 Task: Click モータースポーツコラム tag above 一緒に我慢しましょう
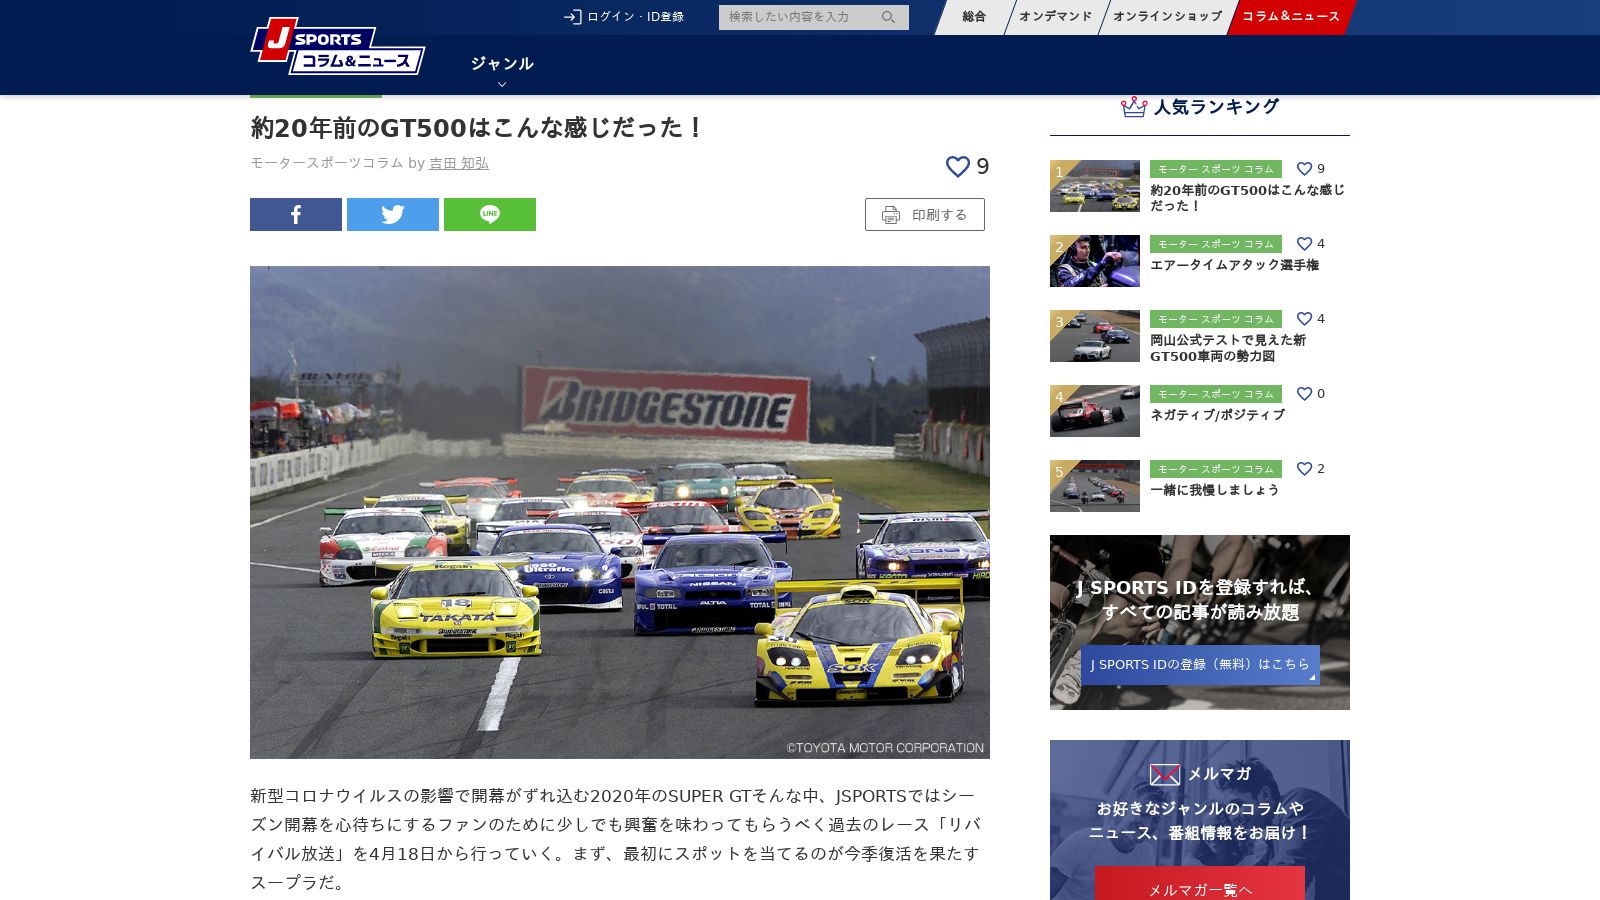pyautogui.click(x=1216, y=469)
